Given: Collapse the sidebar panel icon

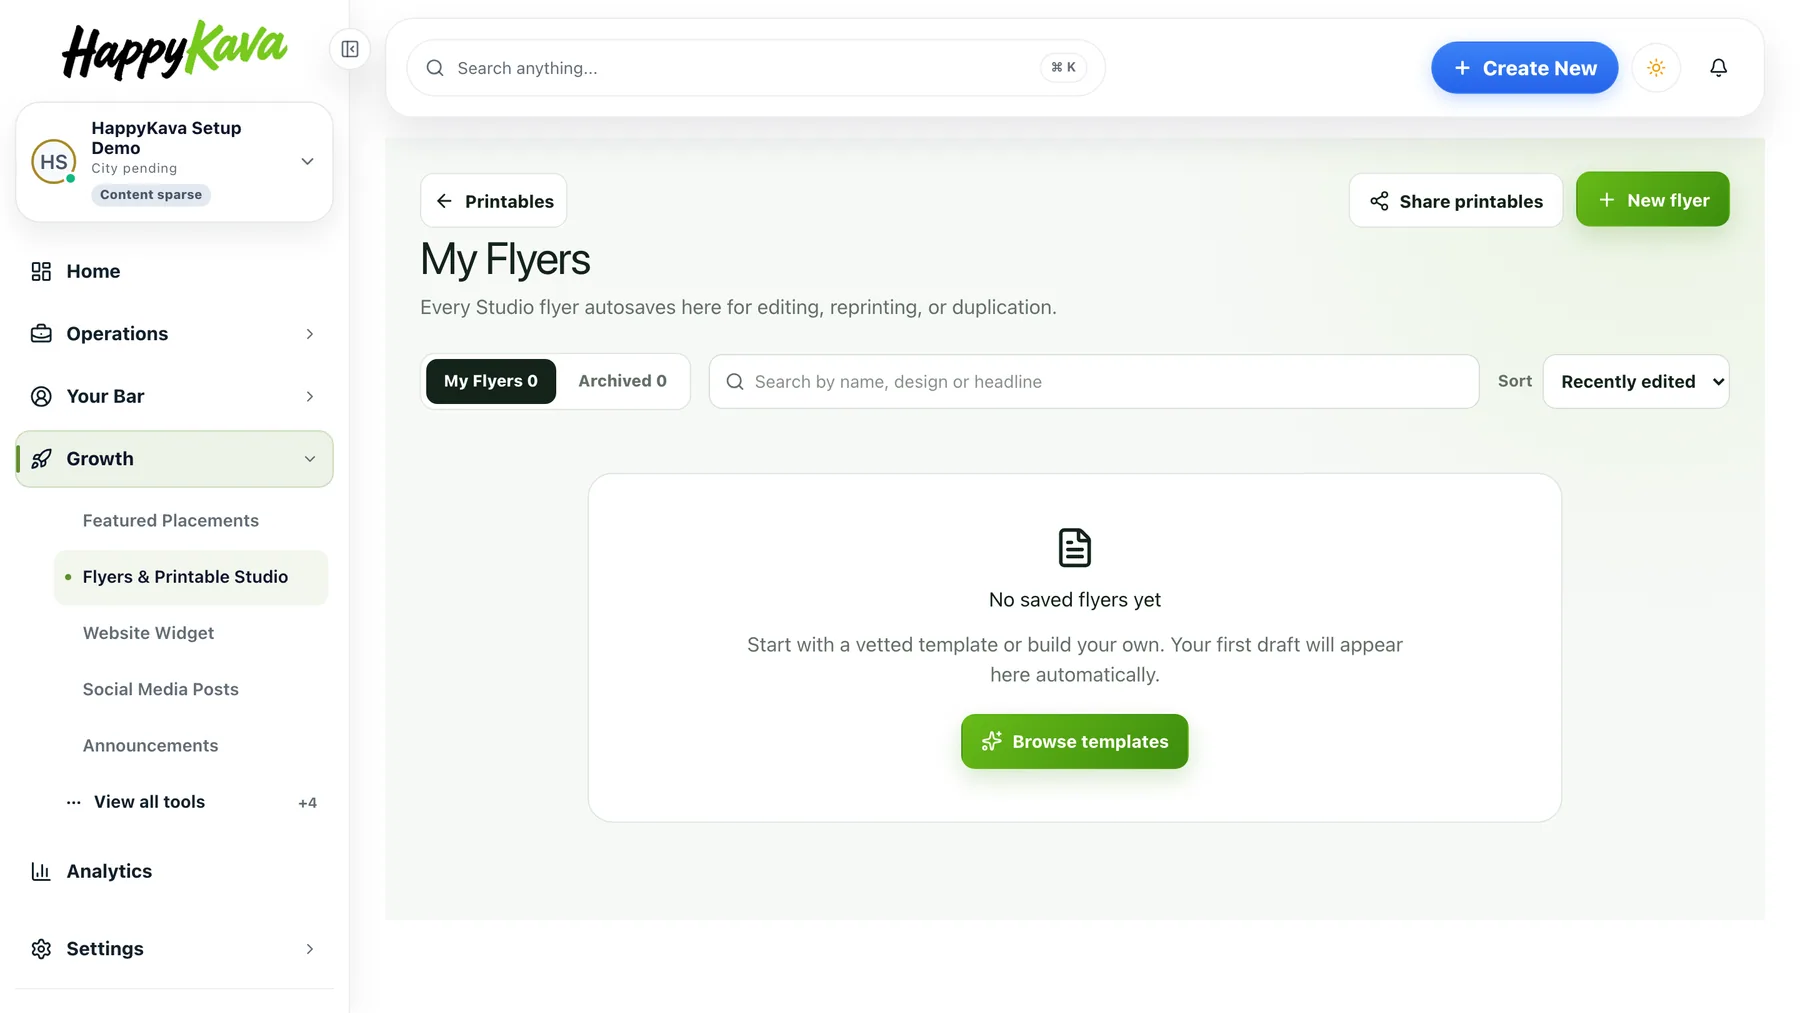Looking at the screenshot, I should 350,49.
